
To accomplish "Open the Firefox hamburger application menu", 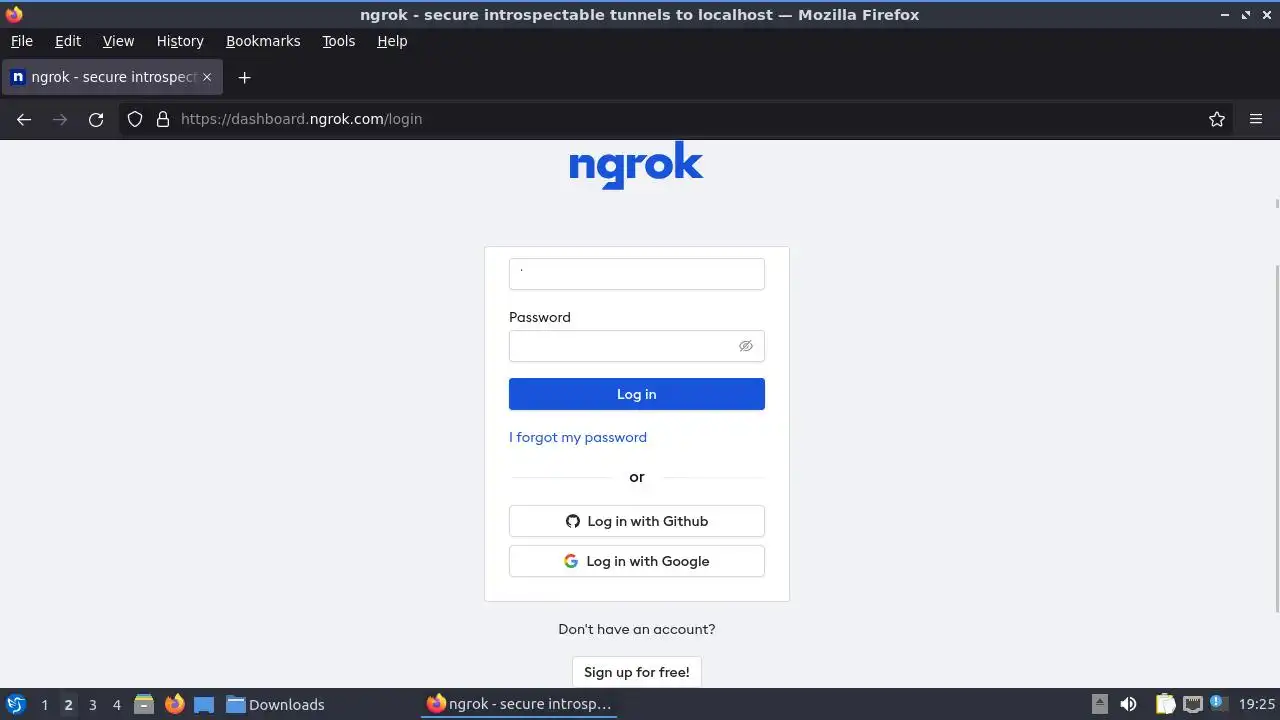I will (1256, 119).
